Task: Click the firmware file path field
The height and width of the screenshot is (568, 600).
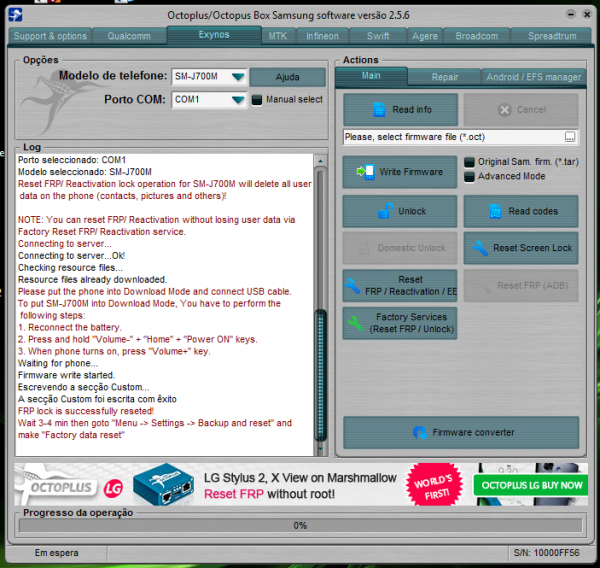Action: [x=454, y=137]
